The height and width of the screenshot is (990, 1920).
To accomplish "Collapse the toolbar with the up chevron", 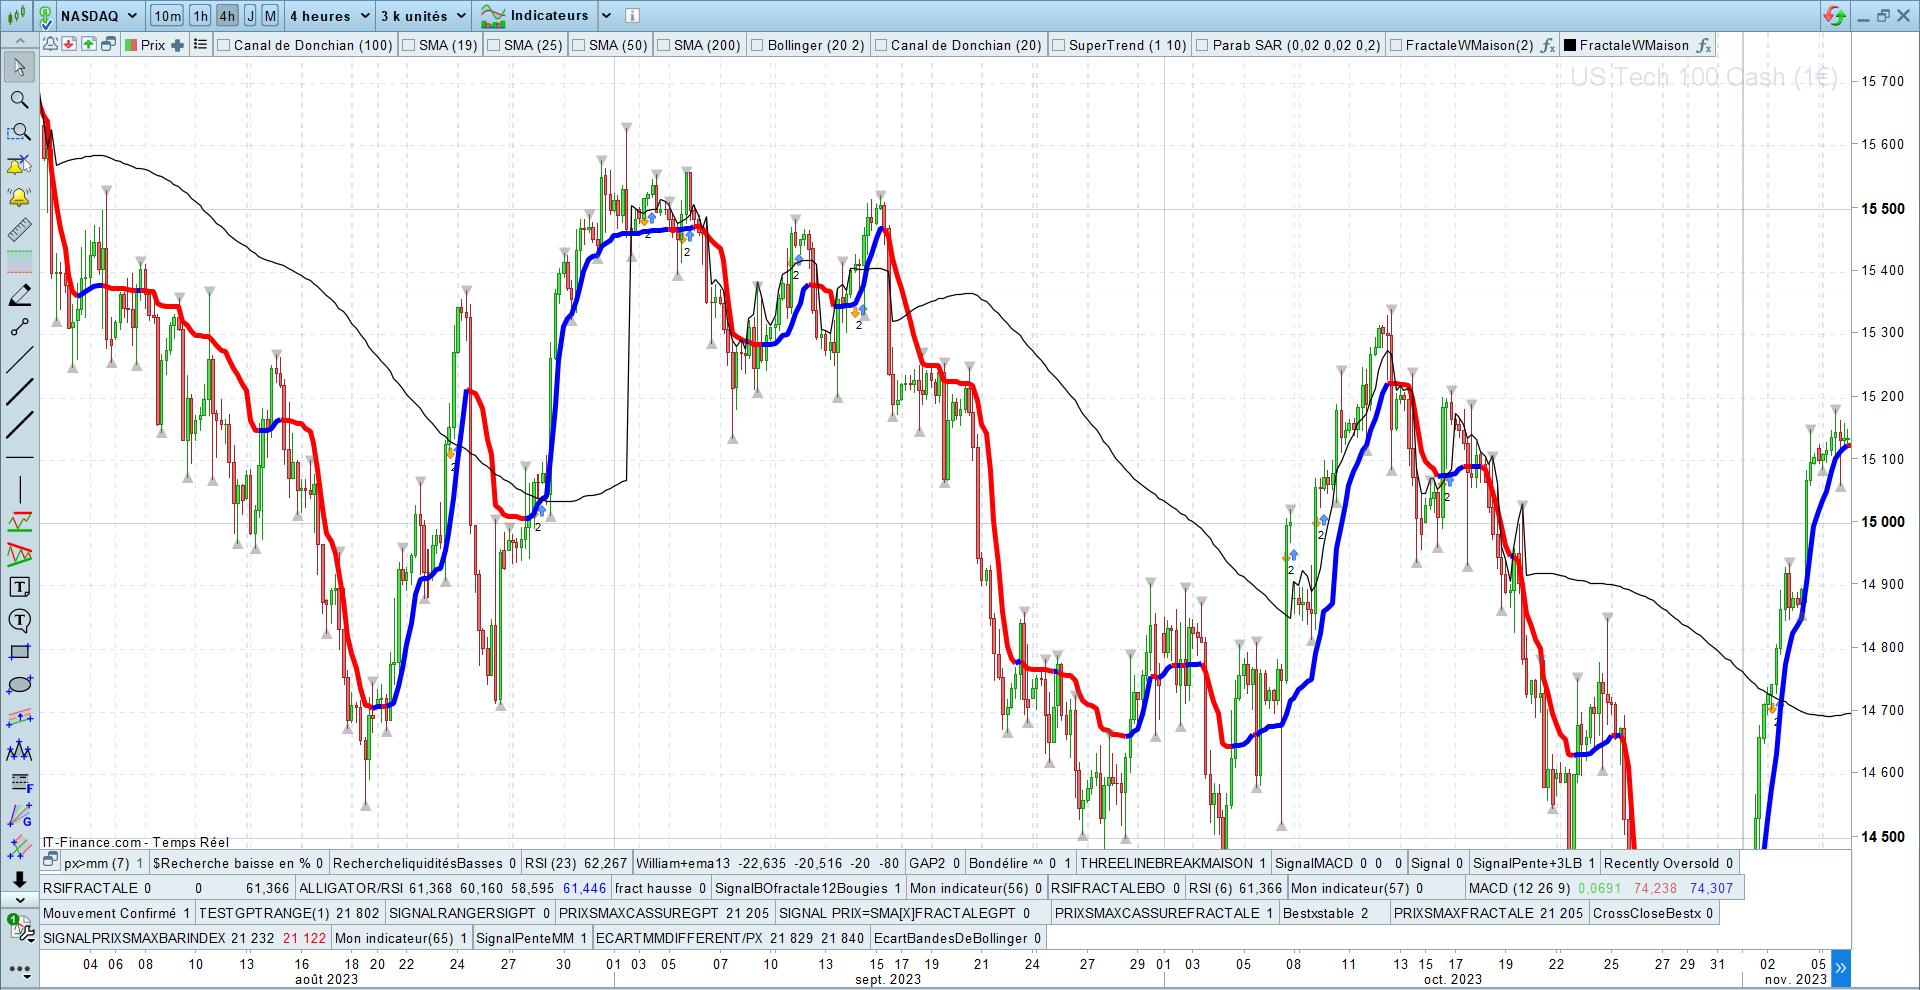I will point(19,40).
